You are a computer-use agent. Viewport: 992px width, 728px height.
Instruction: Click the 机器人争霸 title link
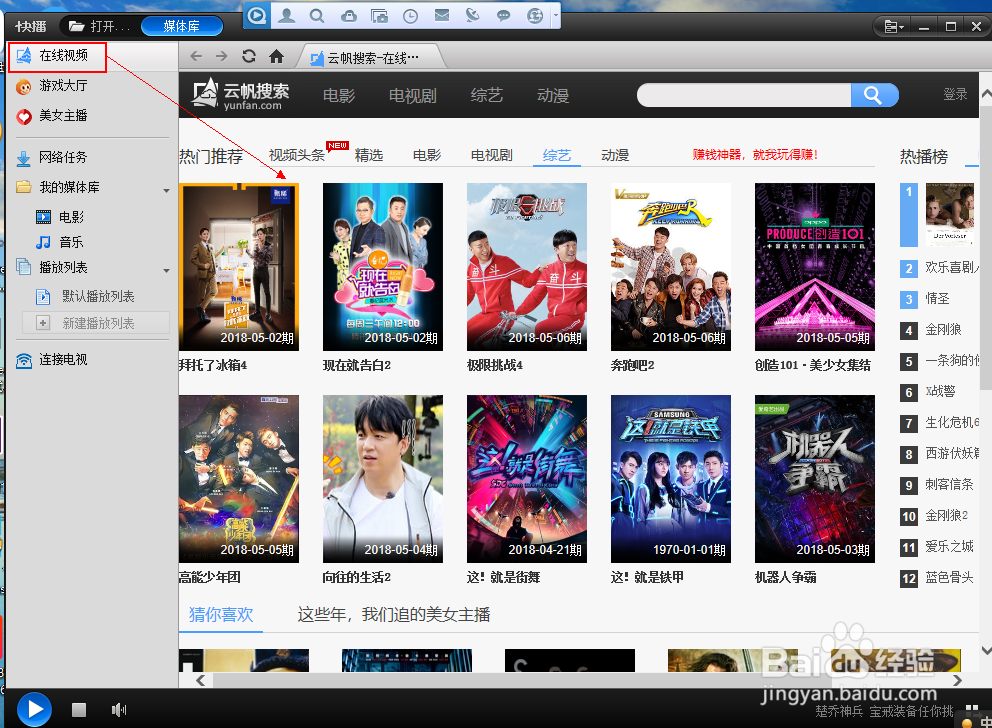click(786, 577)
